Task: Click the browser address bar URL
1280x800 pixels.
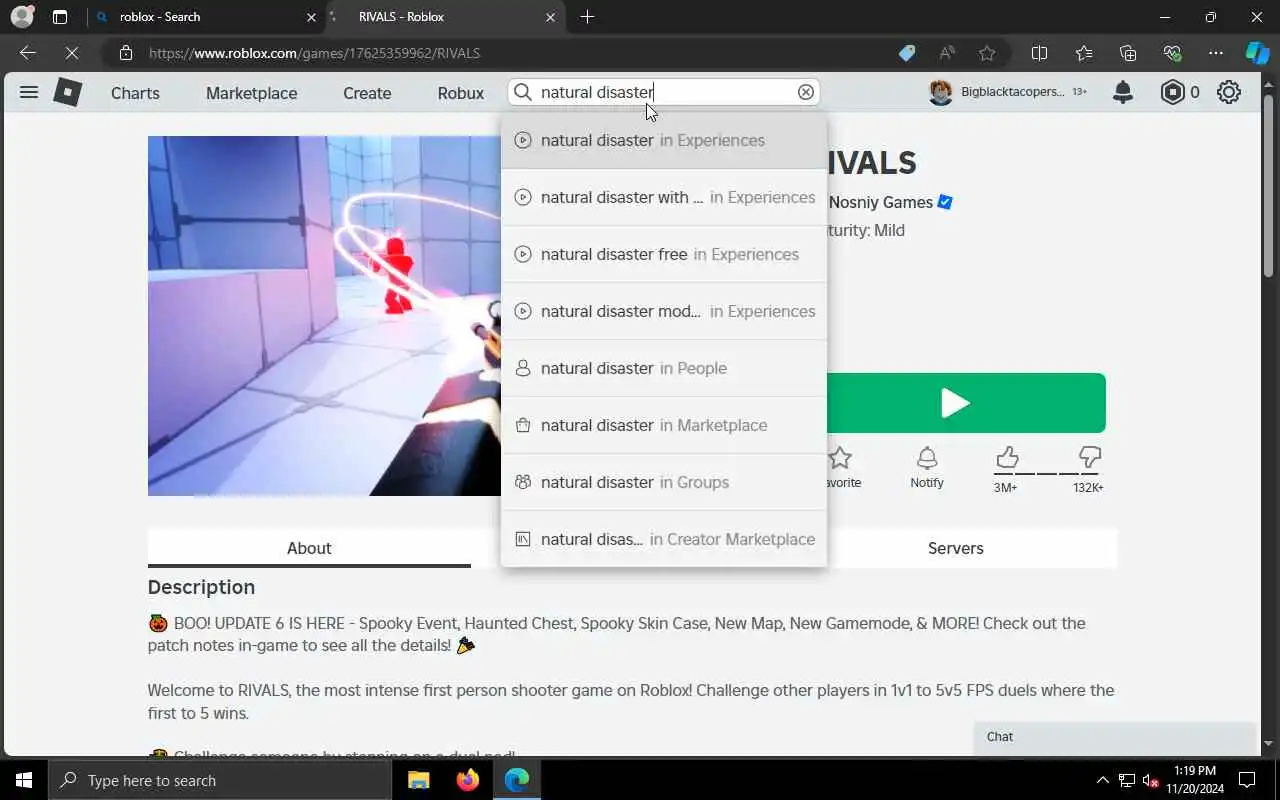Action: pyautogui.click(x=315, y=53)
